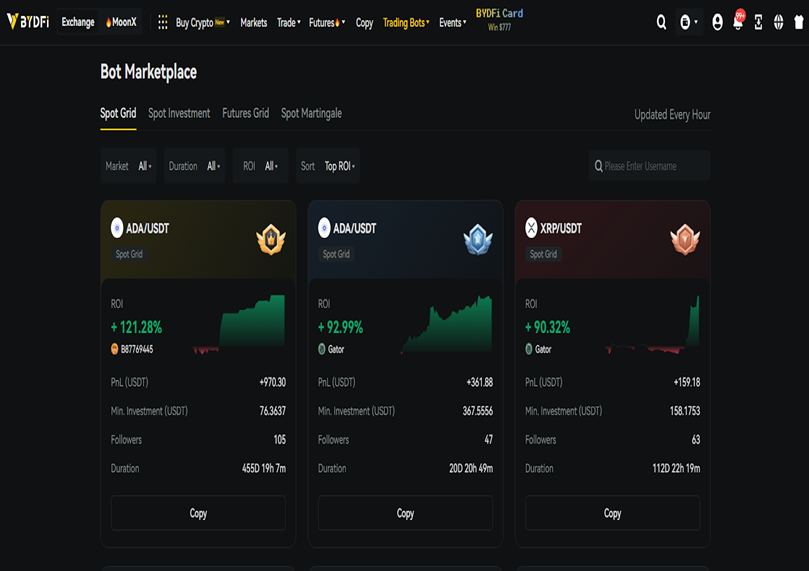Click the language globe icon
Screen dimensions: 809x571
(779, 22)
